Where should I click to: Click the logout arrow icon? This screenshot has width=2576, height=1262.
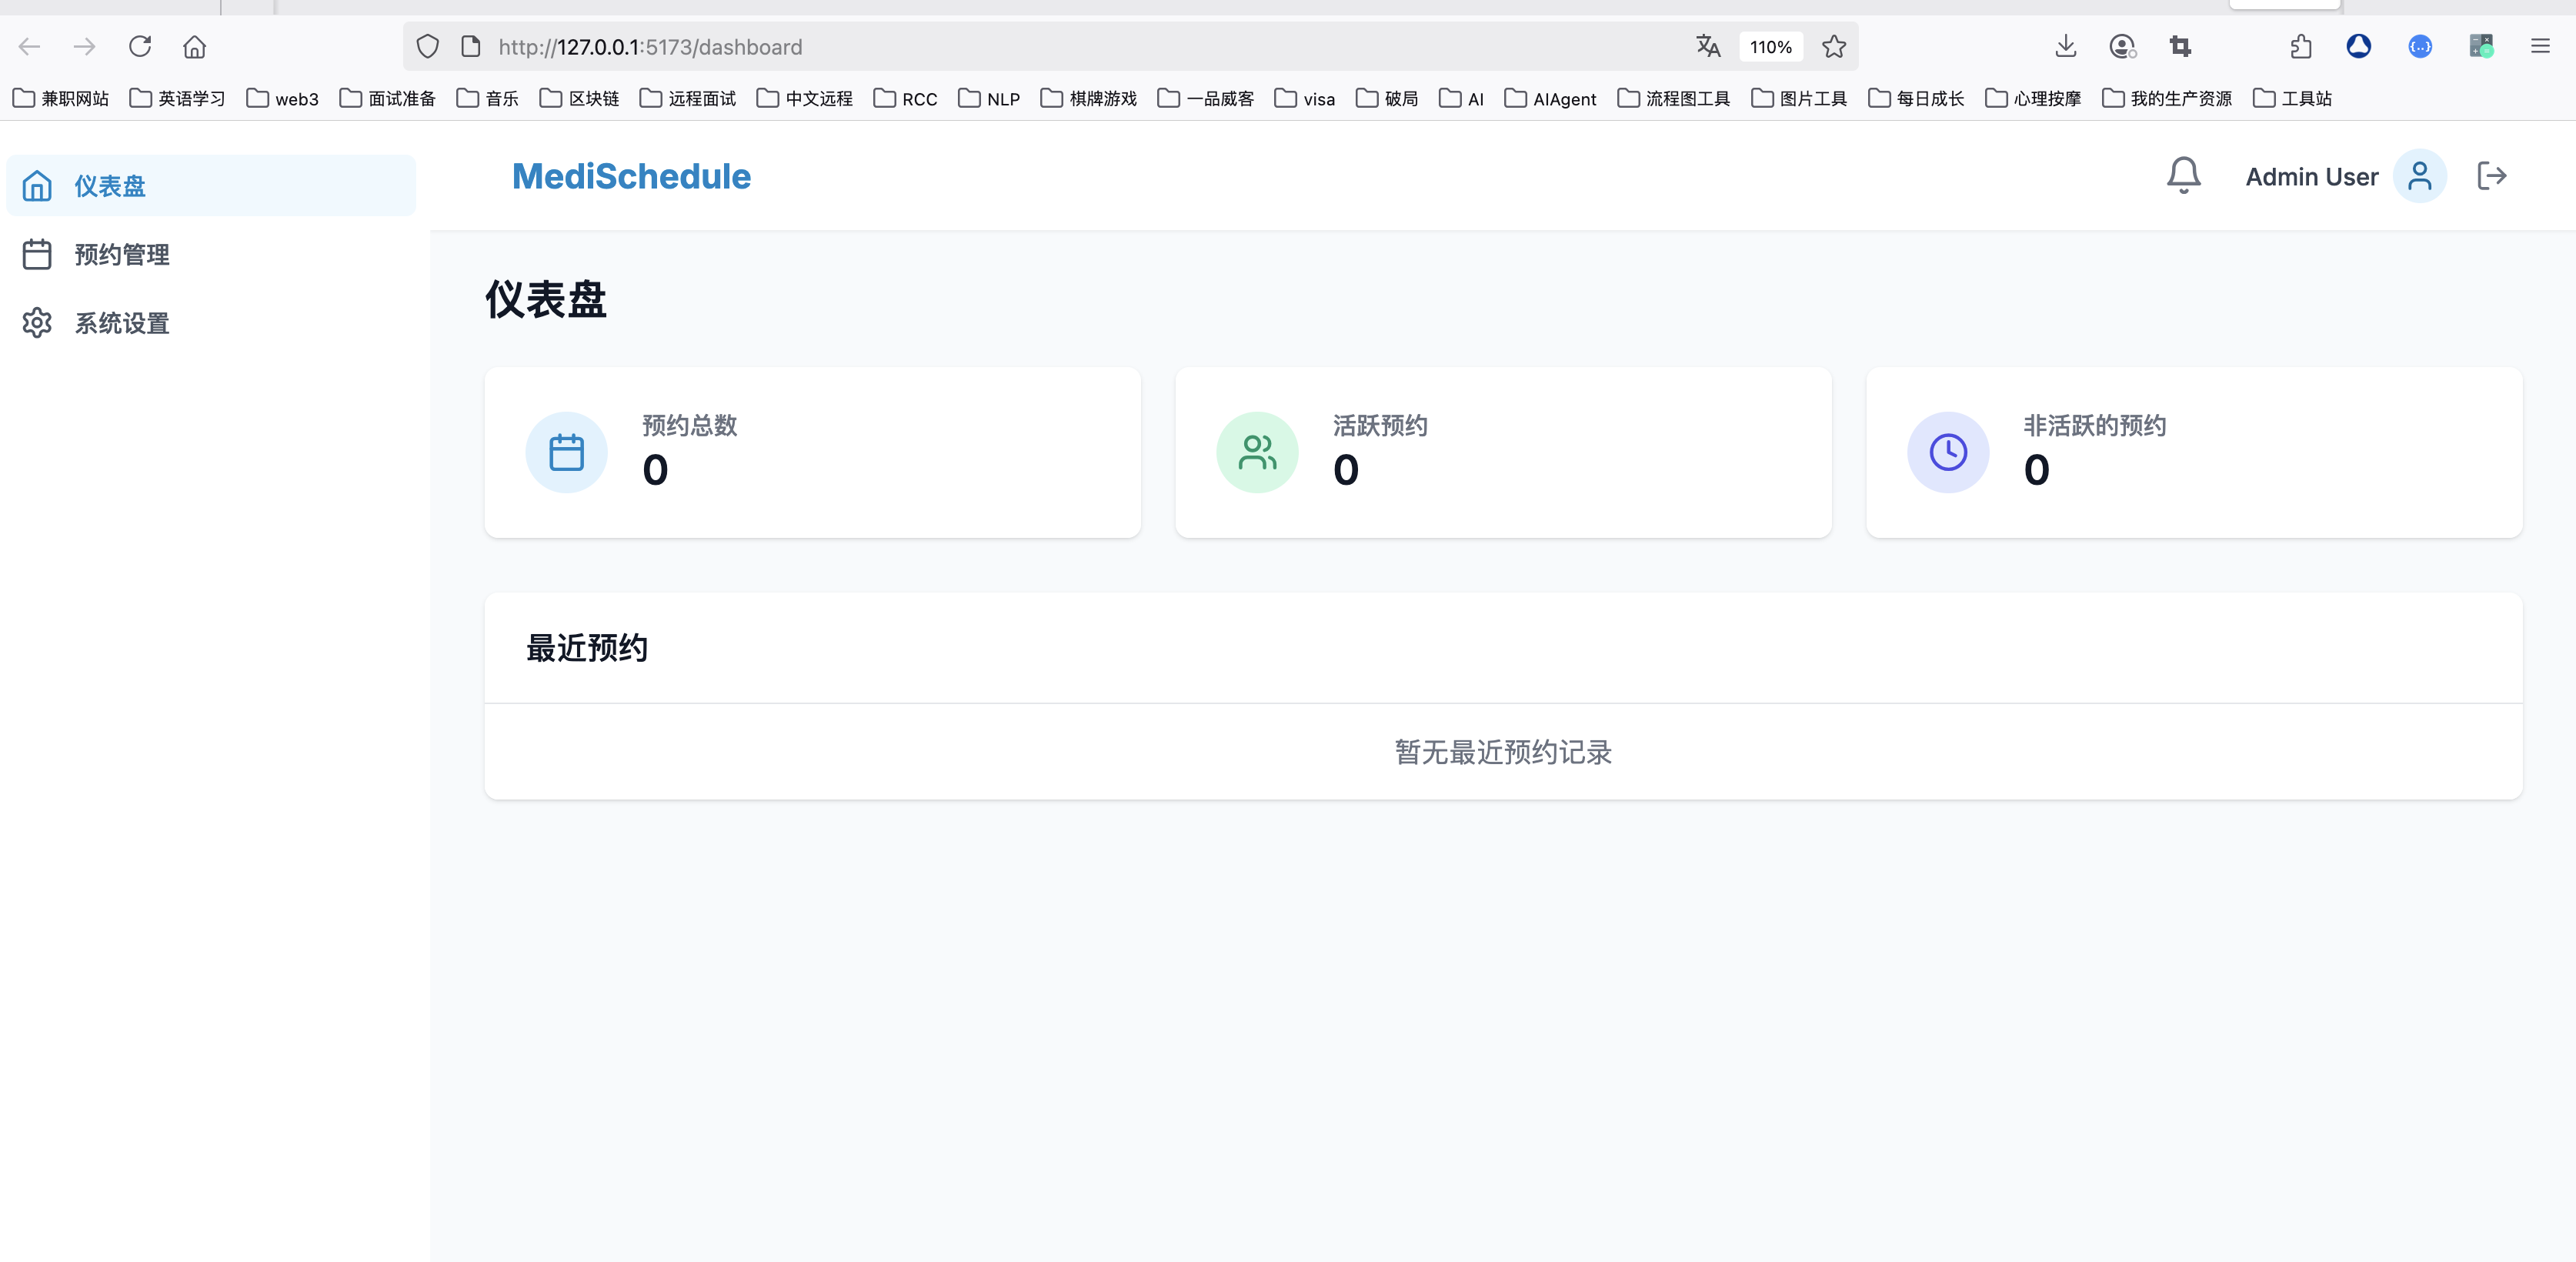(2491, 176)
